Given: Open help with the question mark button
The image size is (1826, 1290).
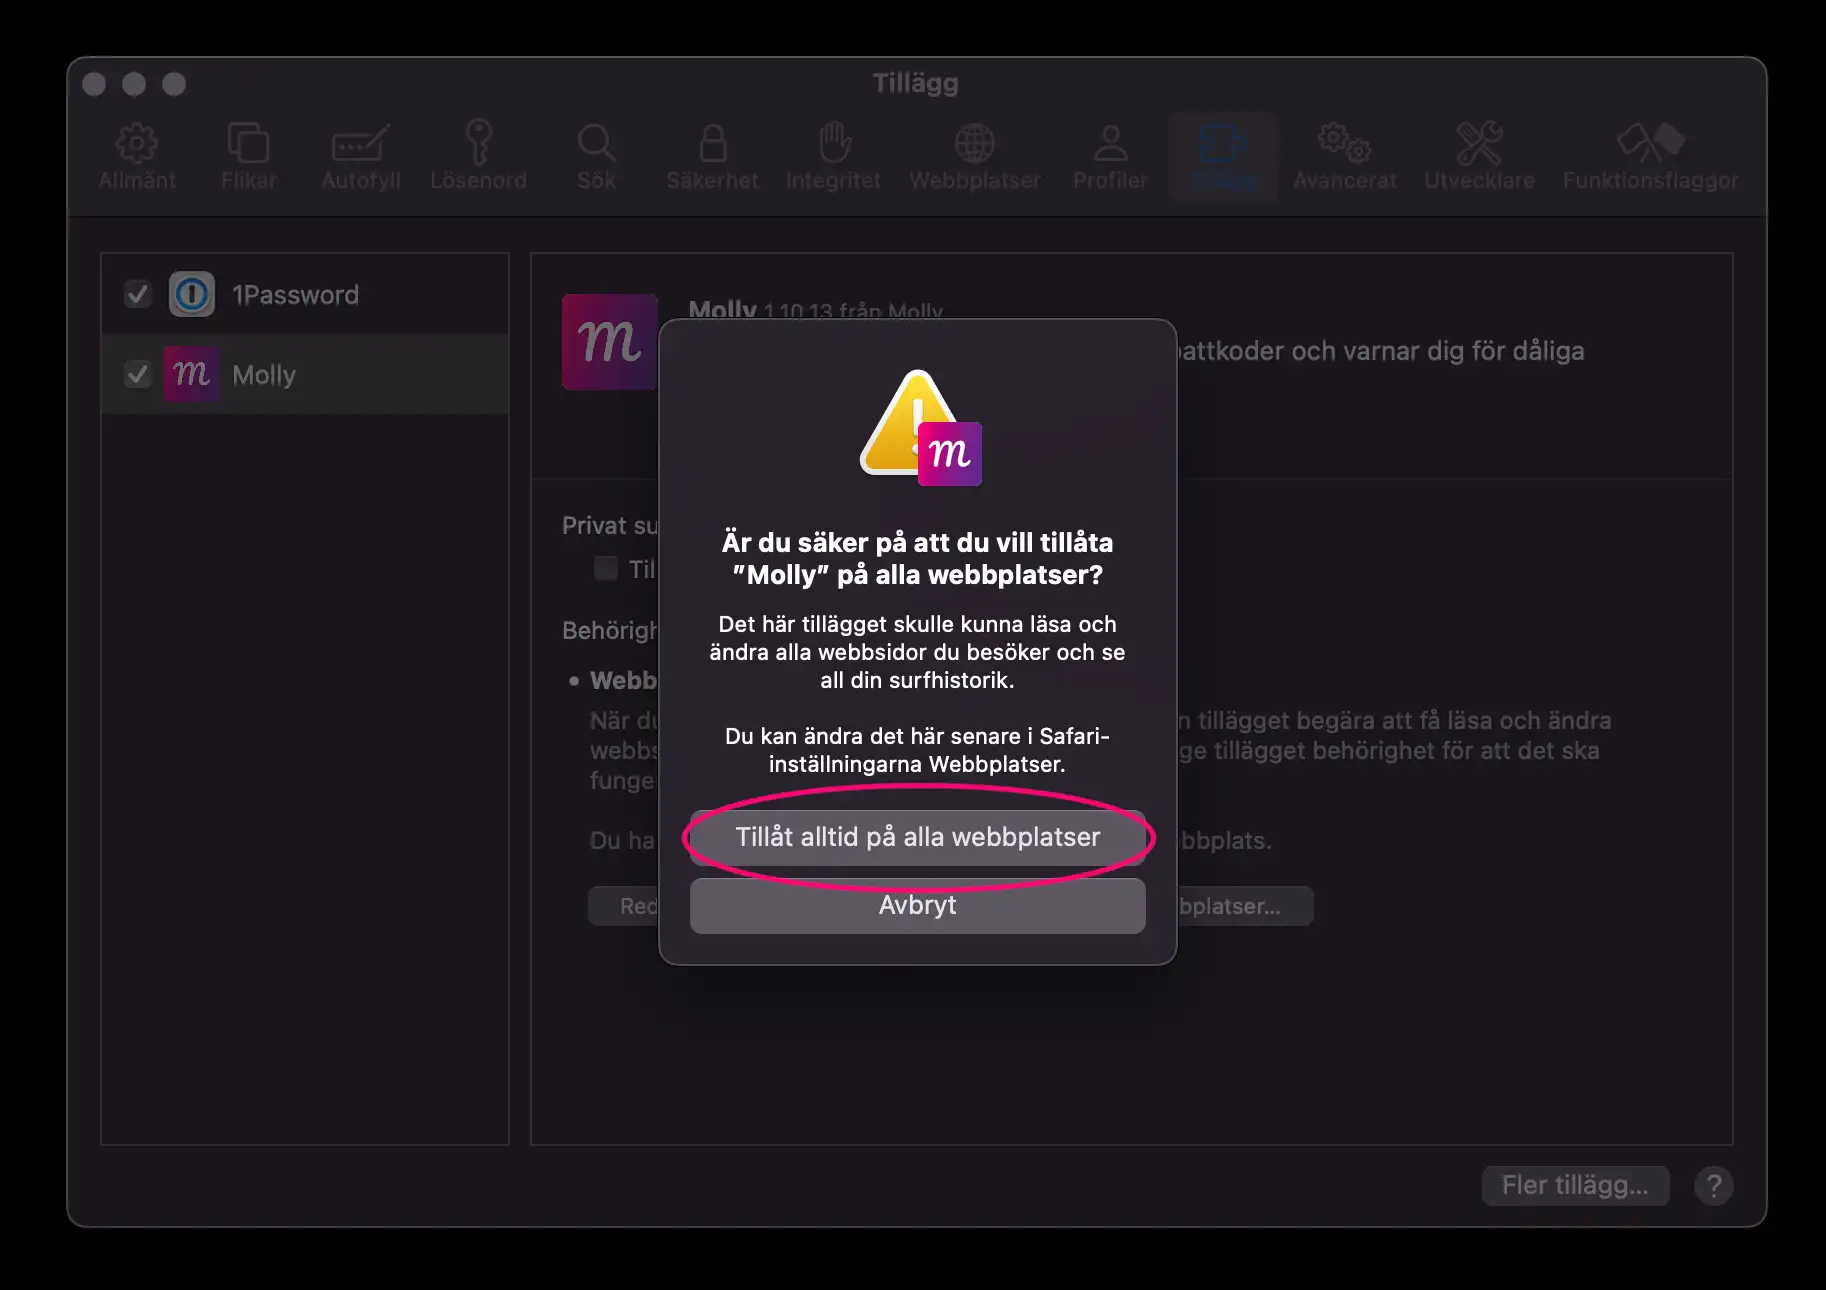Looking at the screenshot, I should click(x=1713, y=1186).
